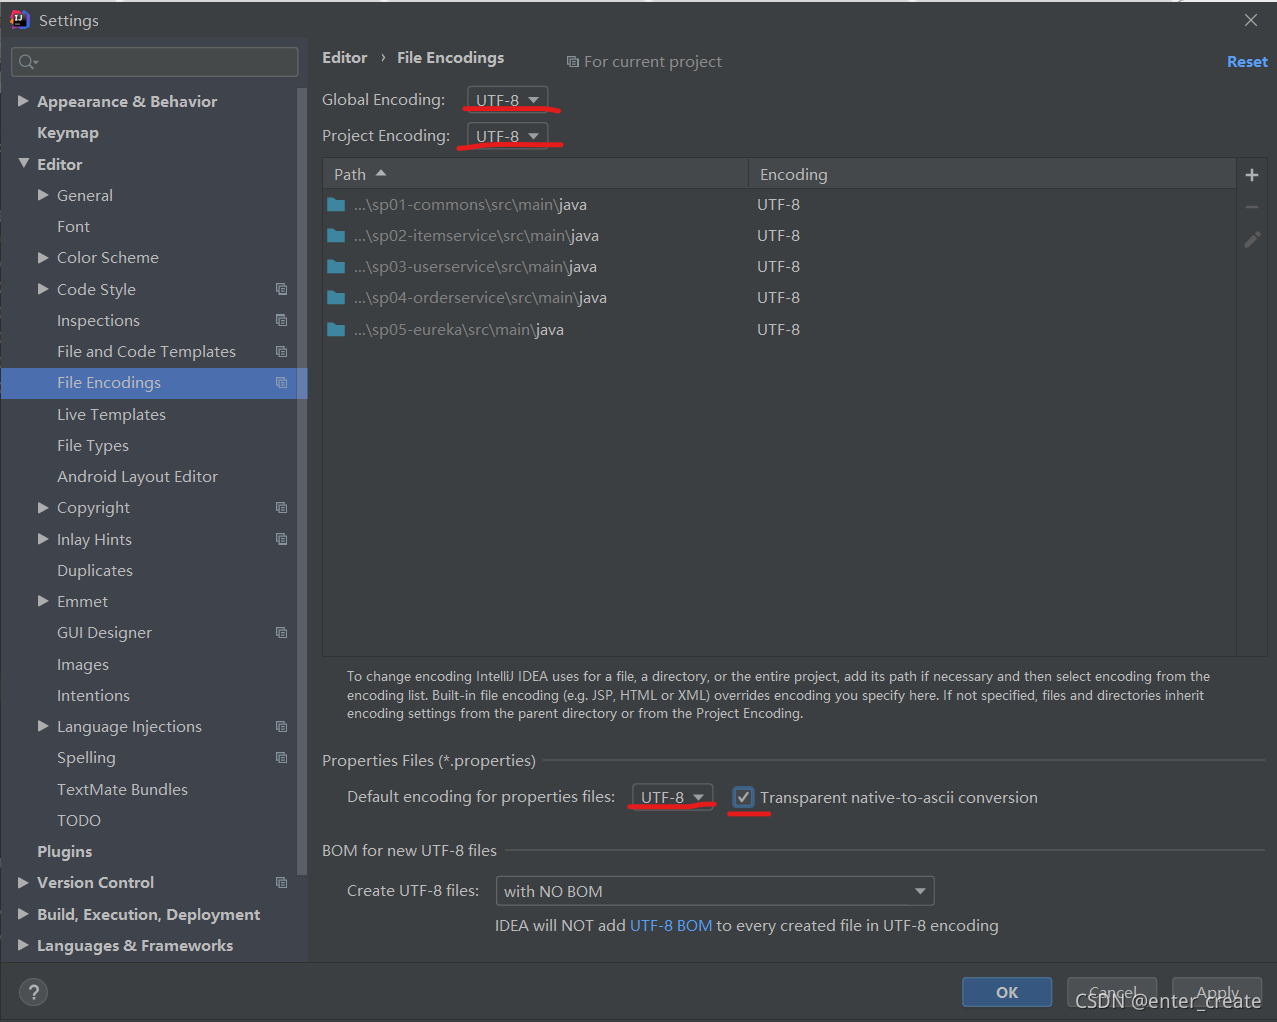This screenshot has width=1277, height=1022.
Task: Click the Cancel button
Action: click(1112, 992)
